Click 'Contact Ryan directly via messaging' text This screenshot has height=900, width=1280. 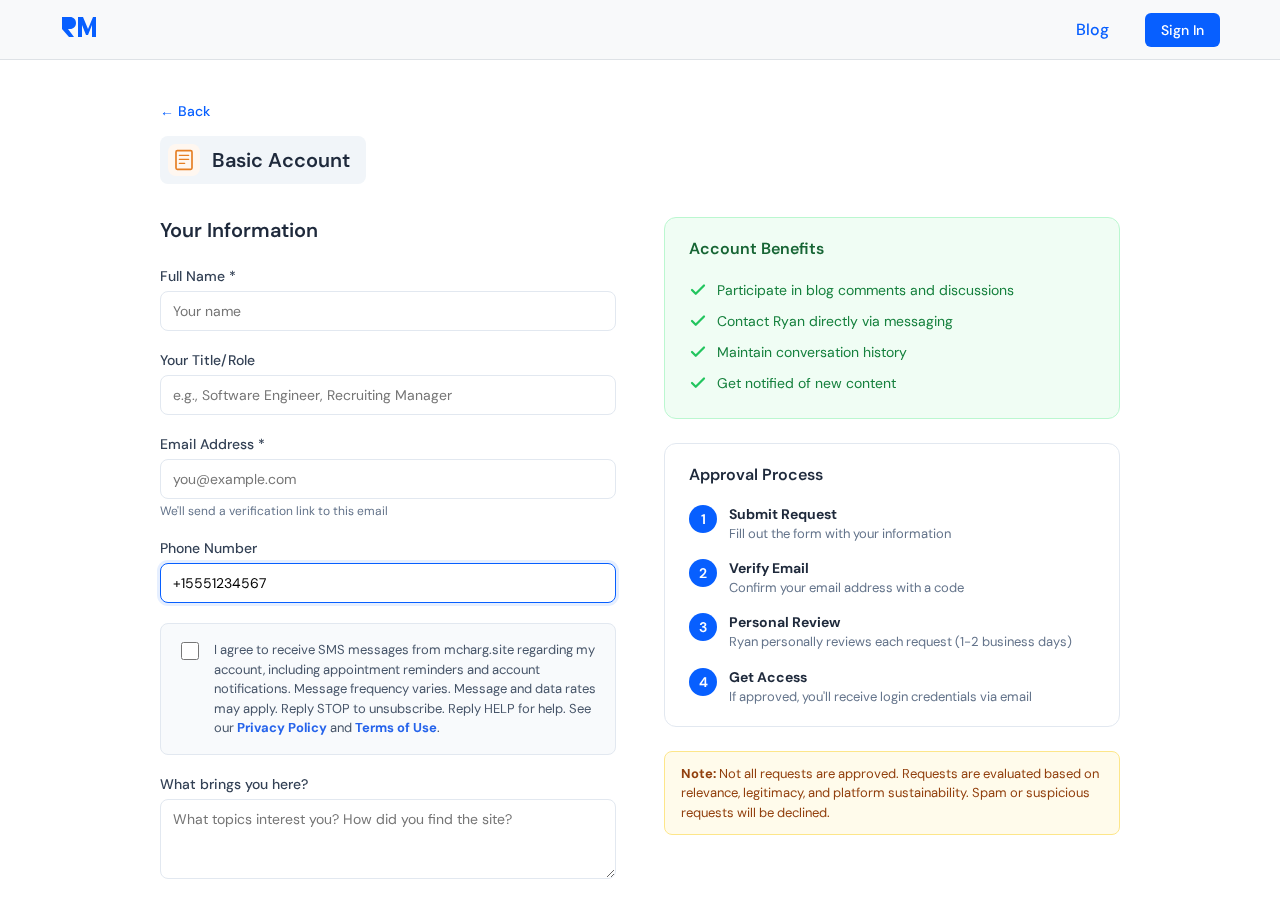[835, 321]
